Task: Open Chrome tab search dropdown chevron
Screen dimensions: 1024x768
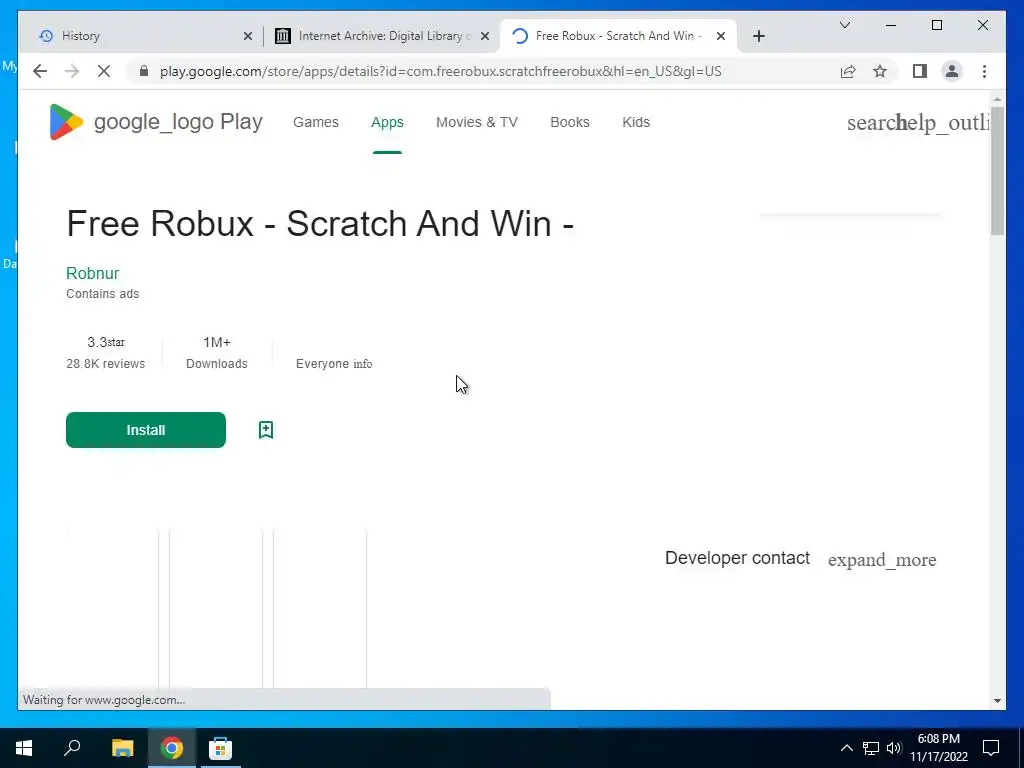Action: [x=844, y=25]
